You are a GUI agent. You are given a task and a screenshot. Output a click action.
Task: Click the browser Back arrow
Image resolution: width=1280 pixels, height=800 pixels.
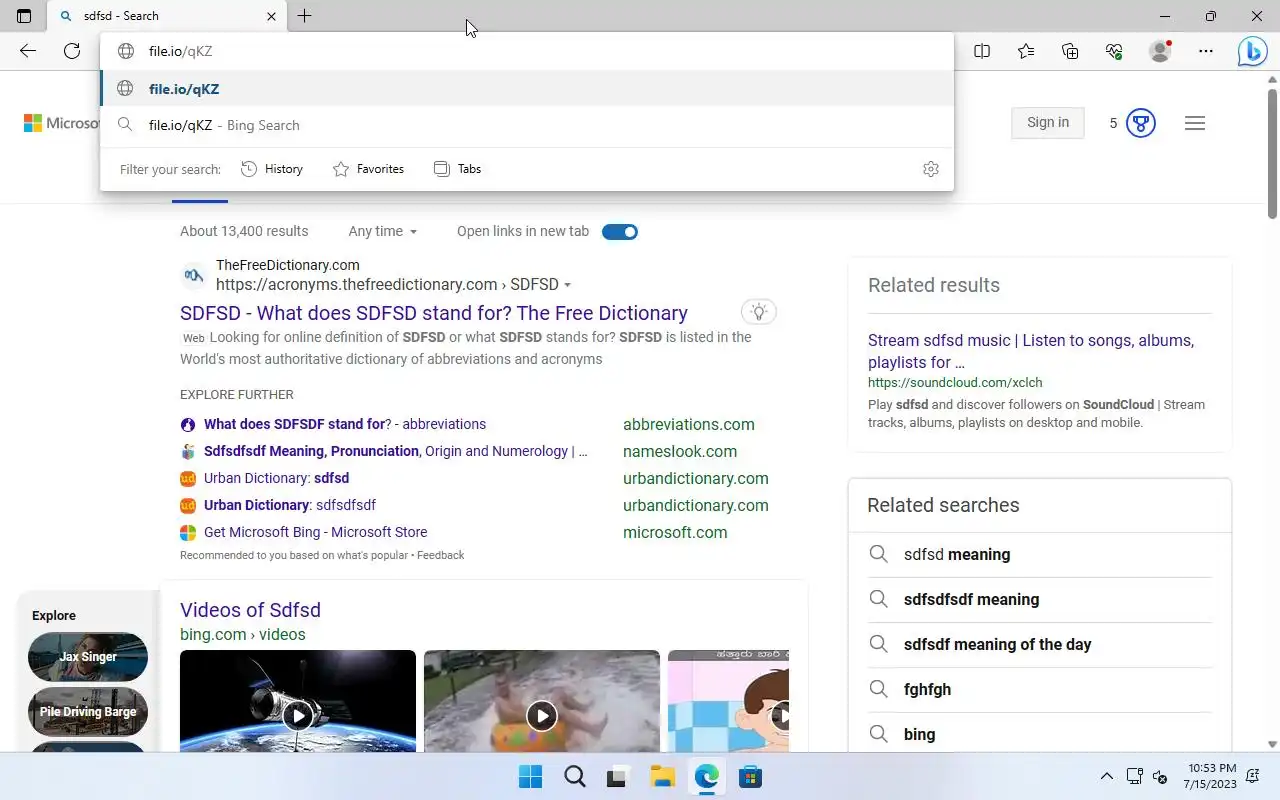pos(28,51)
